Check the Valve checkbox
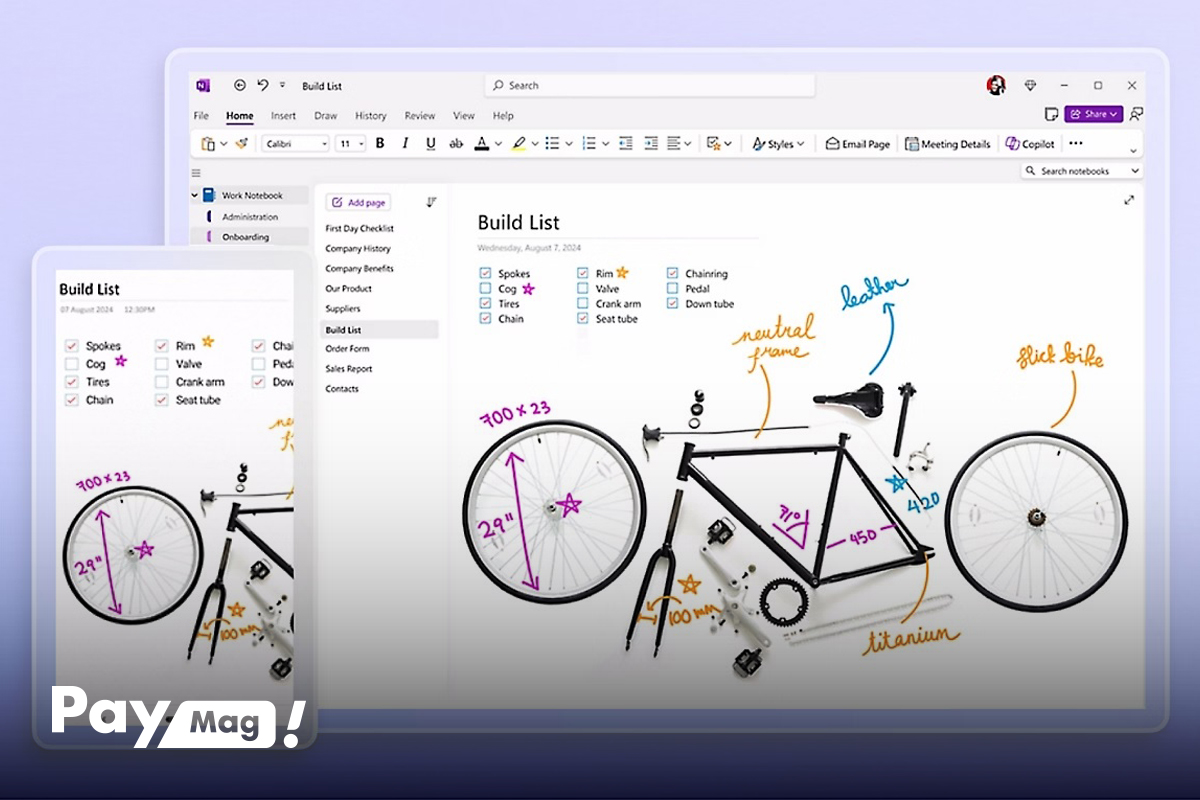Viewport: 1200px width, 800px height. point(583,289)
